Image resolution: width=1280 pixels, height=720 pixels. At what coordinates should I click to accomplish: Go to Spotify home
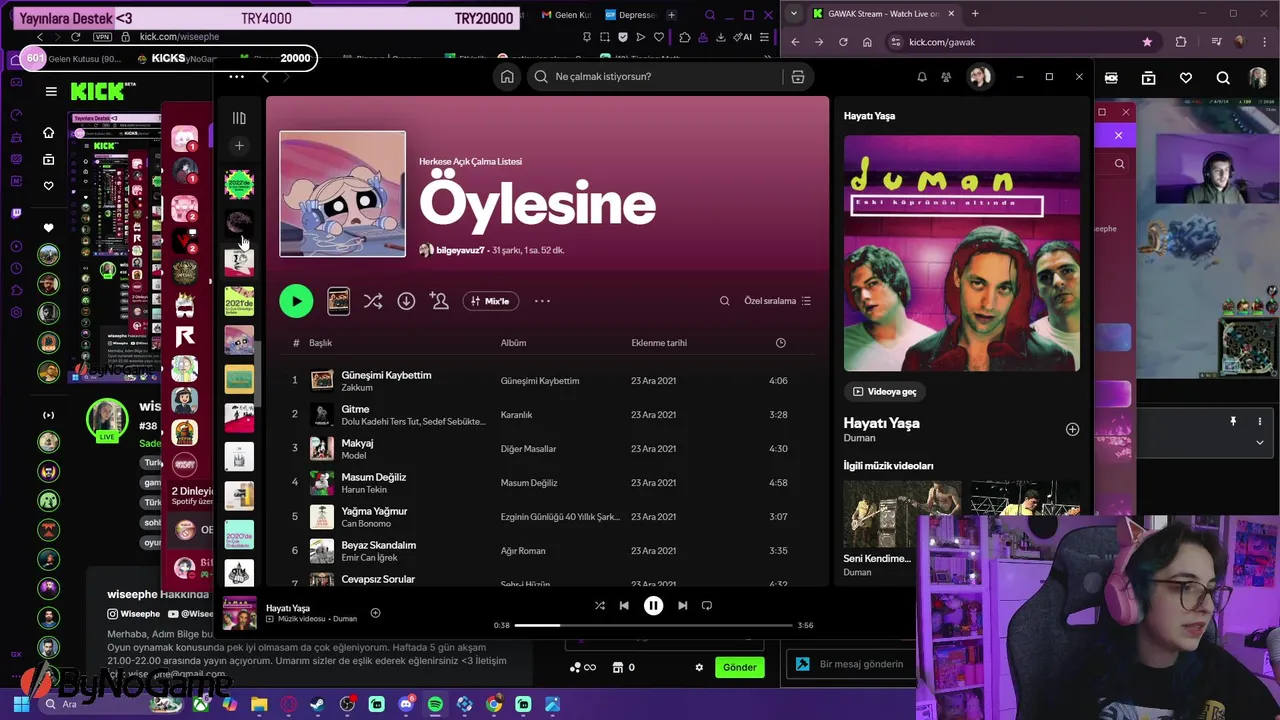click(x=508, y=77)
